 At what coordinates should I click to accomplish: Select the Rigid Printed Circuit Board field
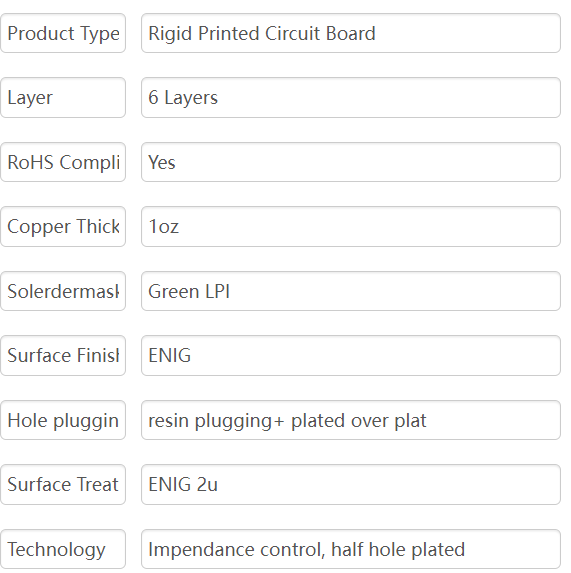351,33
